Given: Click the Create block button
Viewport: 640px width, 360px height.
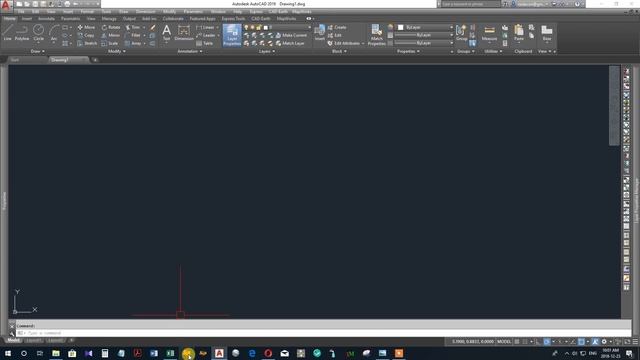Looking at the screenshot, I should (337, 27).
